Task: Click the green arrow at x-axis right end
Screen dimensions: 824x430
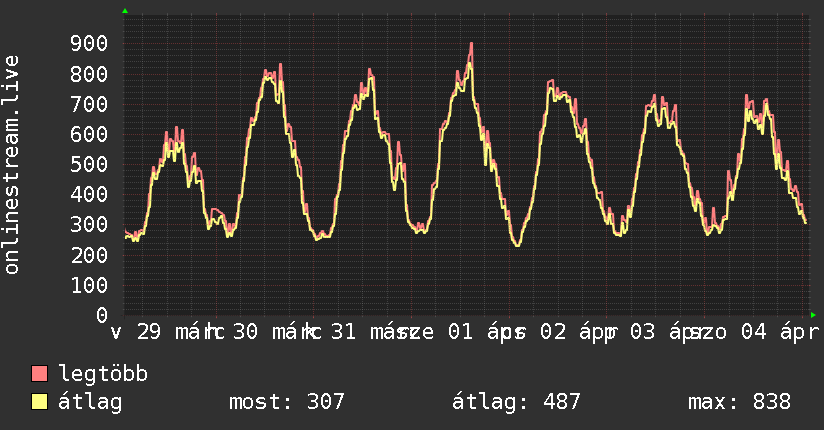Action: pyautogui.click(x=813, y=314)
